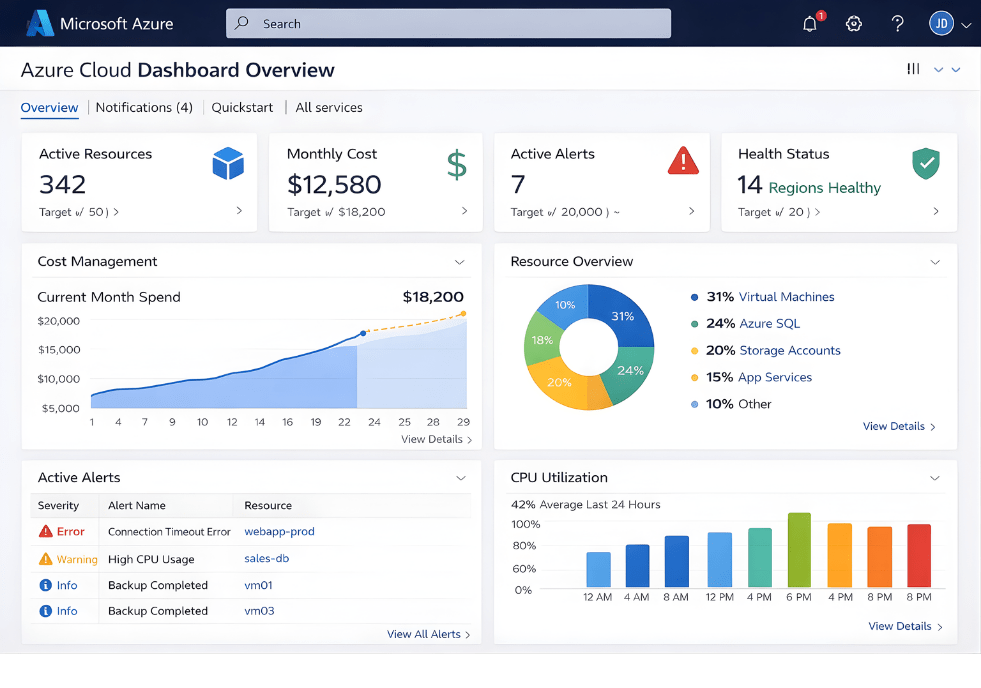Click View All Alerts link

coord(424,634)
